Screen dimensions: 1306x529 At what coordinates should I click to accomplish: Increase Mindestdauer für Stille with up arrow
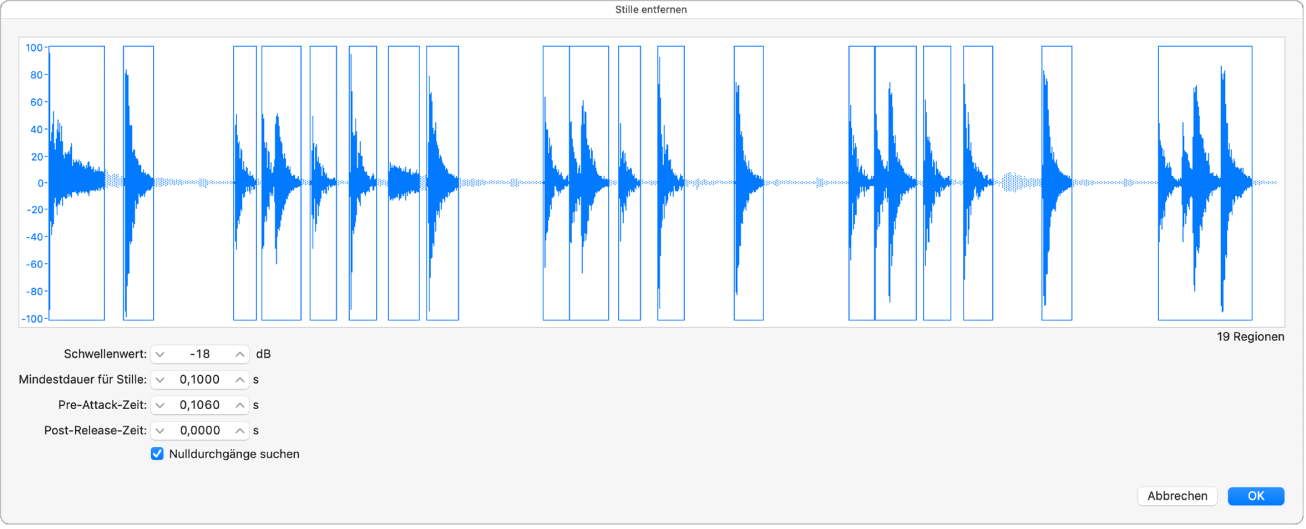pos(240,380)
